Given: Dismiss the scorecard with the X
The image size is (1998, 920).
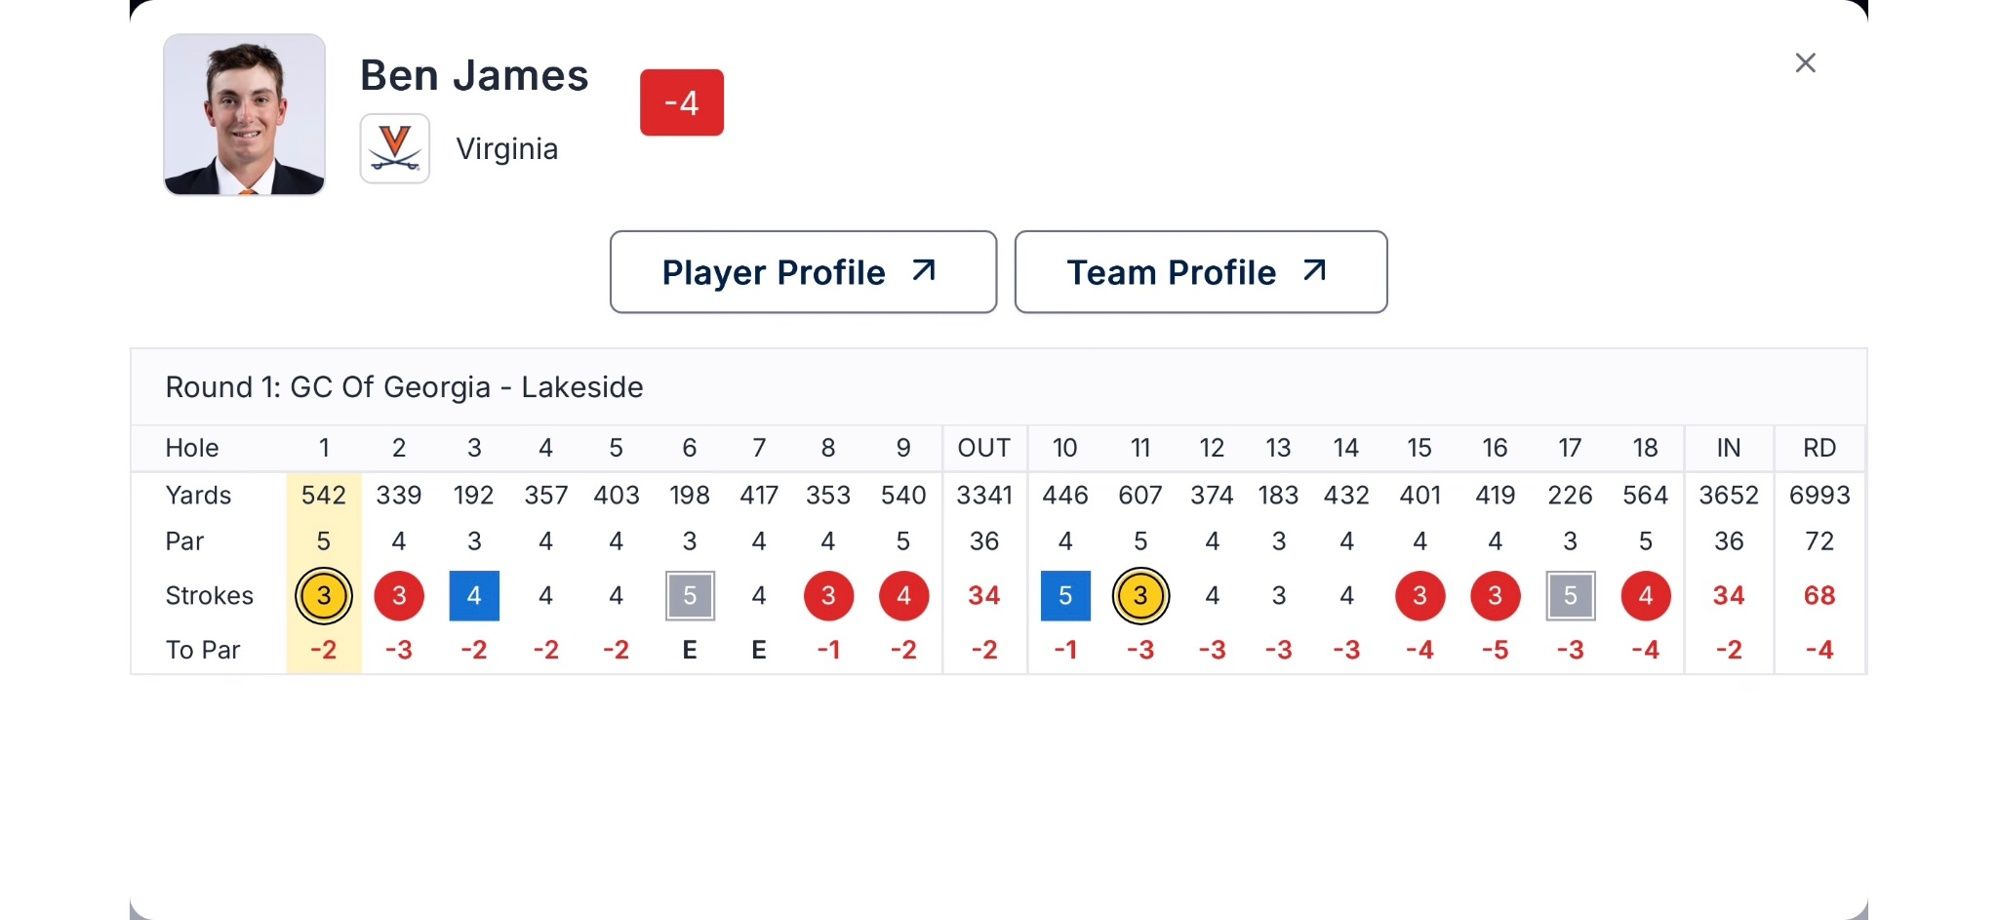Looking at the screenshot, I should coord(1805,63).
